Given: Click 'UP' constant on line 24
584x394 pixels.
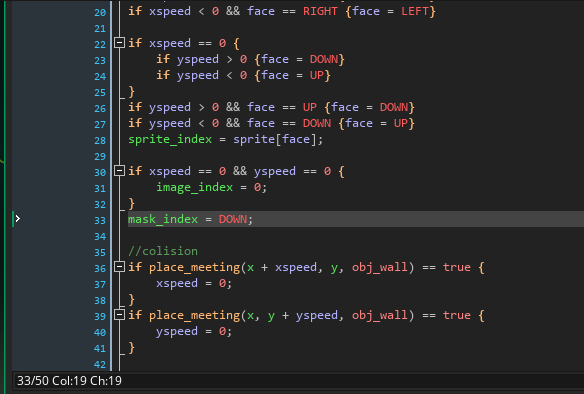Looking at the screenshot, I should tap(317, 75).
